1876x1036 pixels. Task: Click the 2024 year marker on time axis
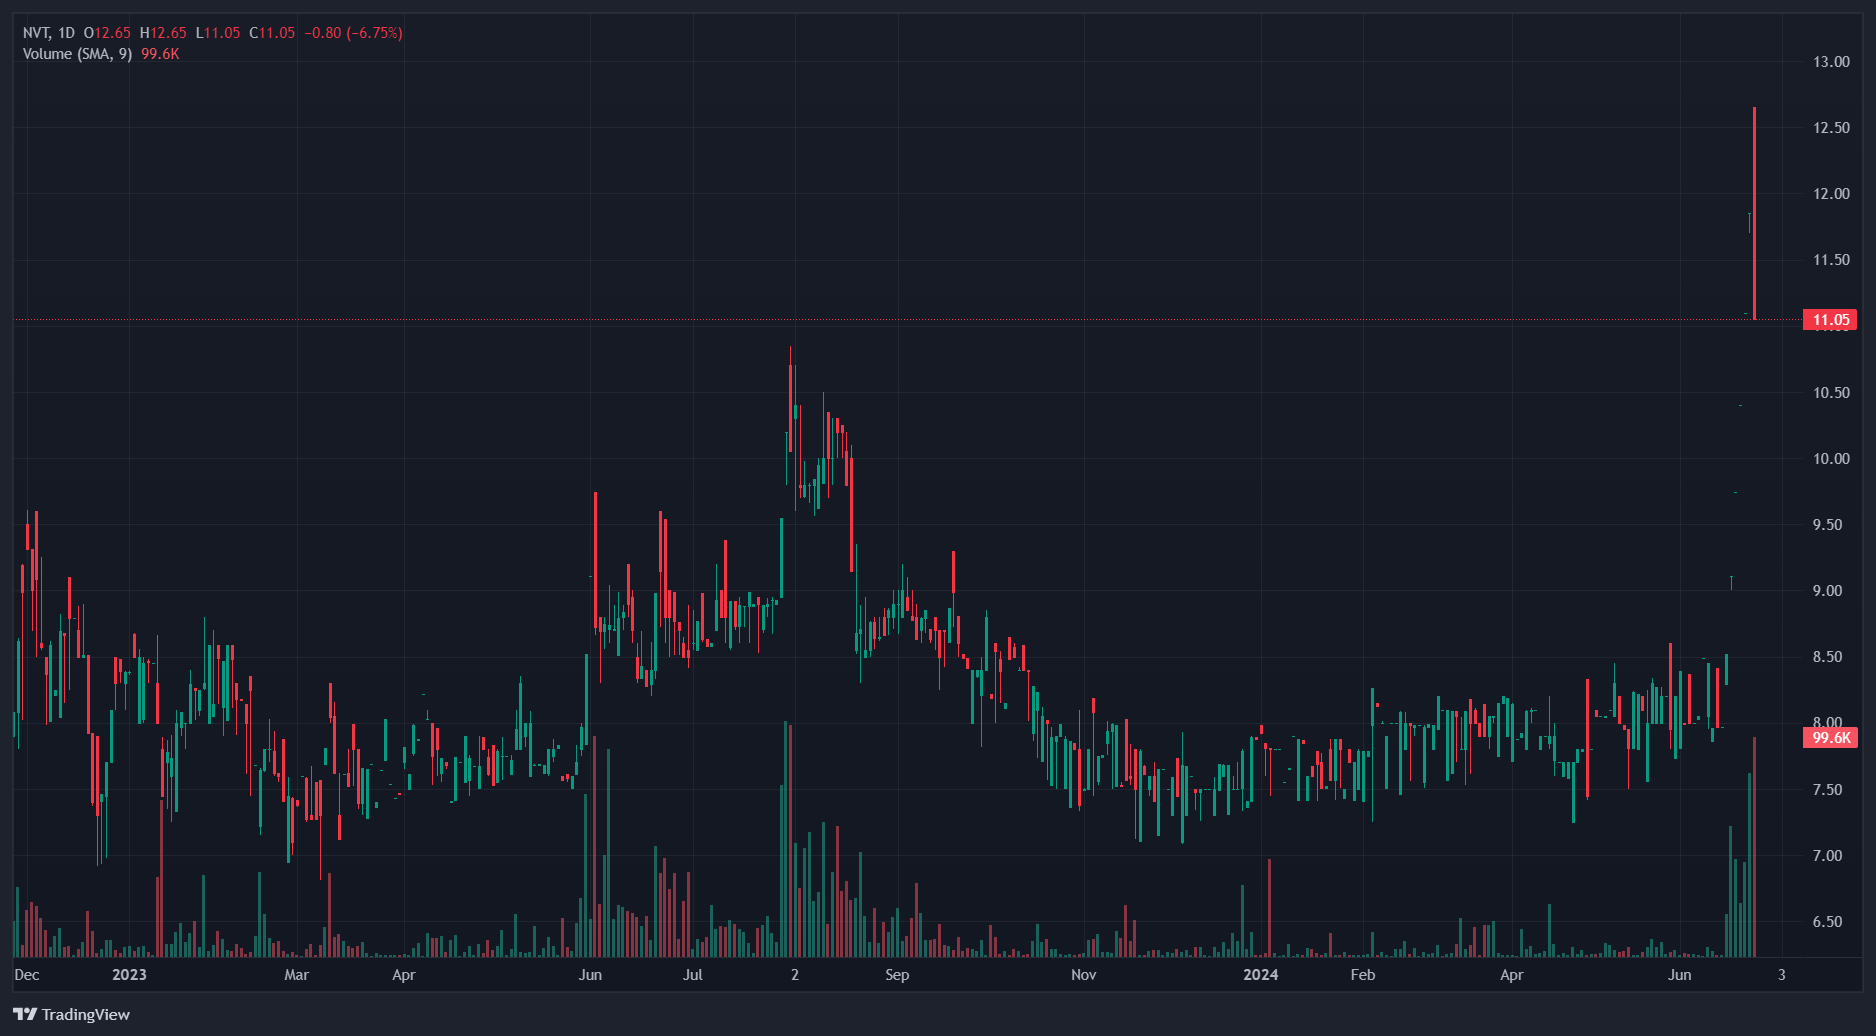[x=1260, y=975]
